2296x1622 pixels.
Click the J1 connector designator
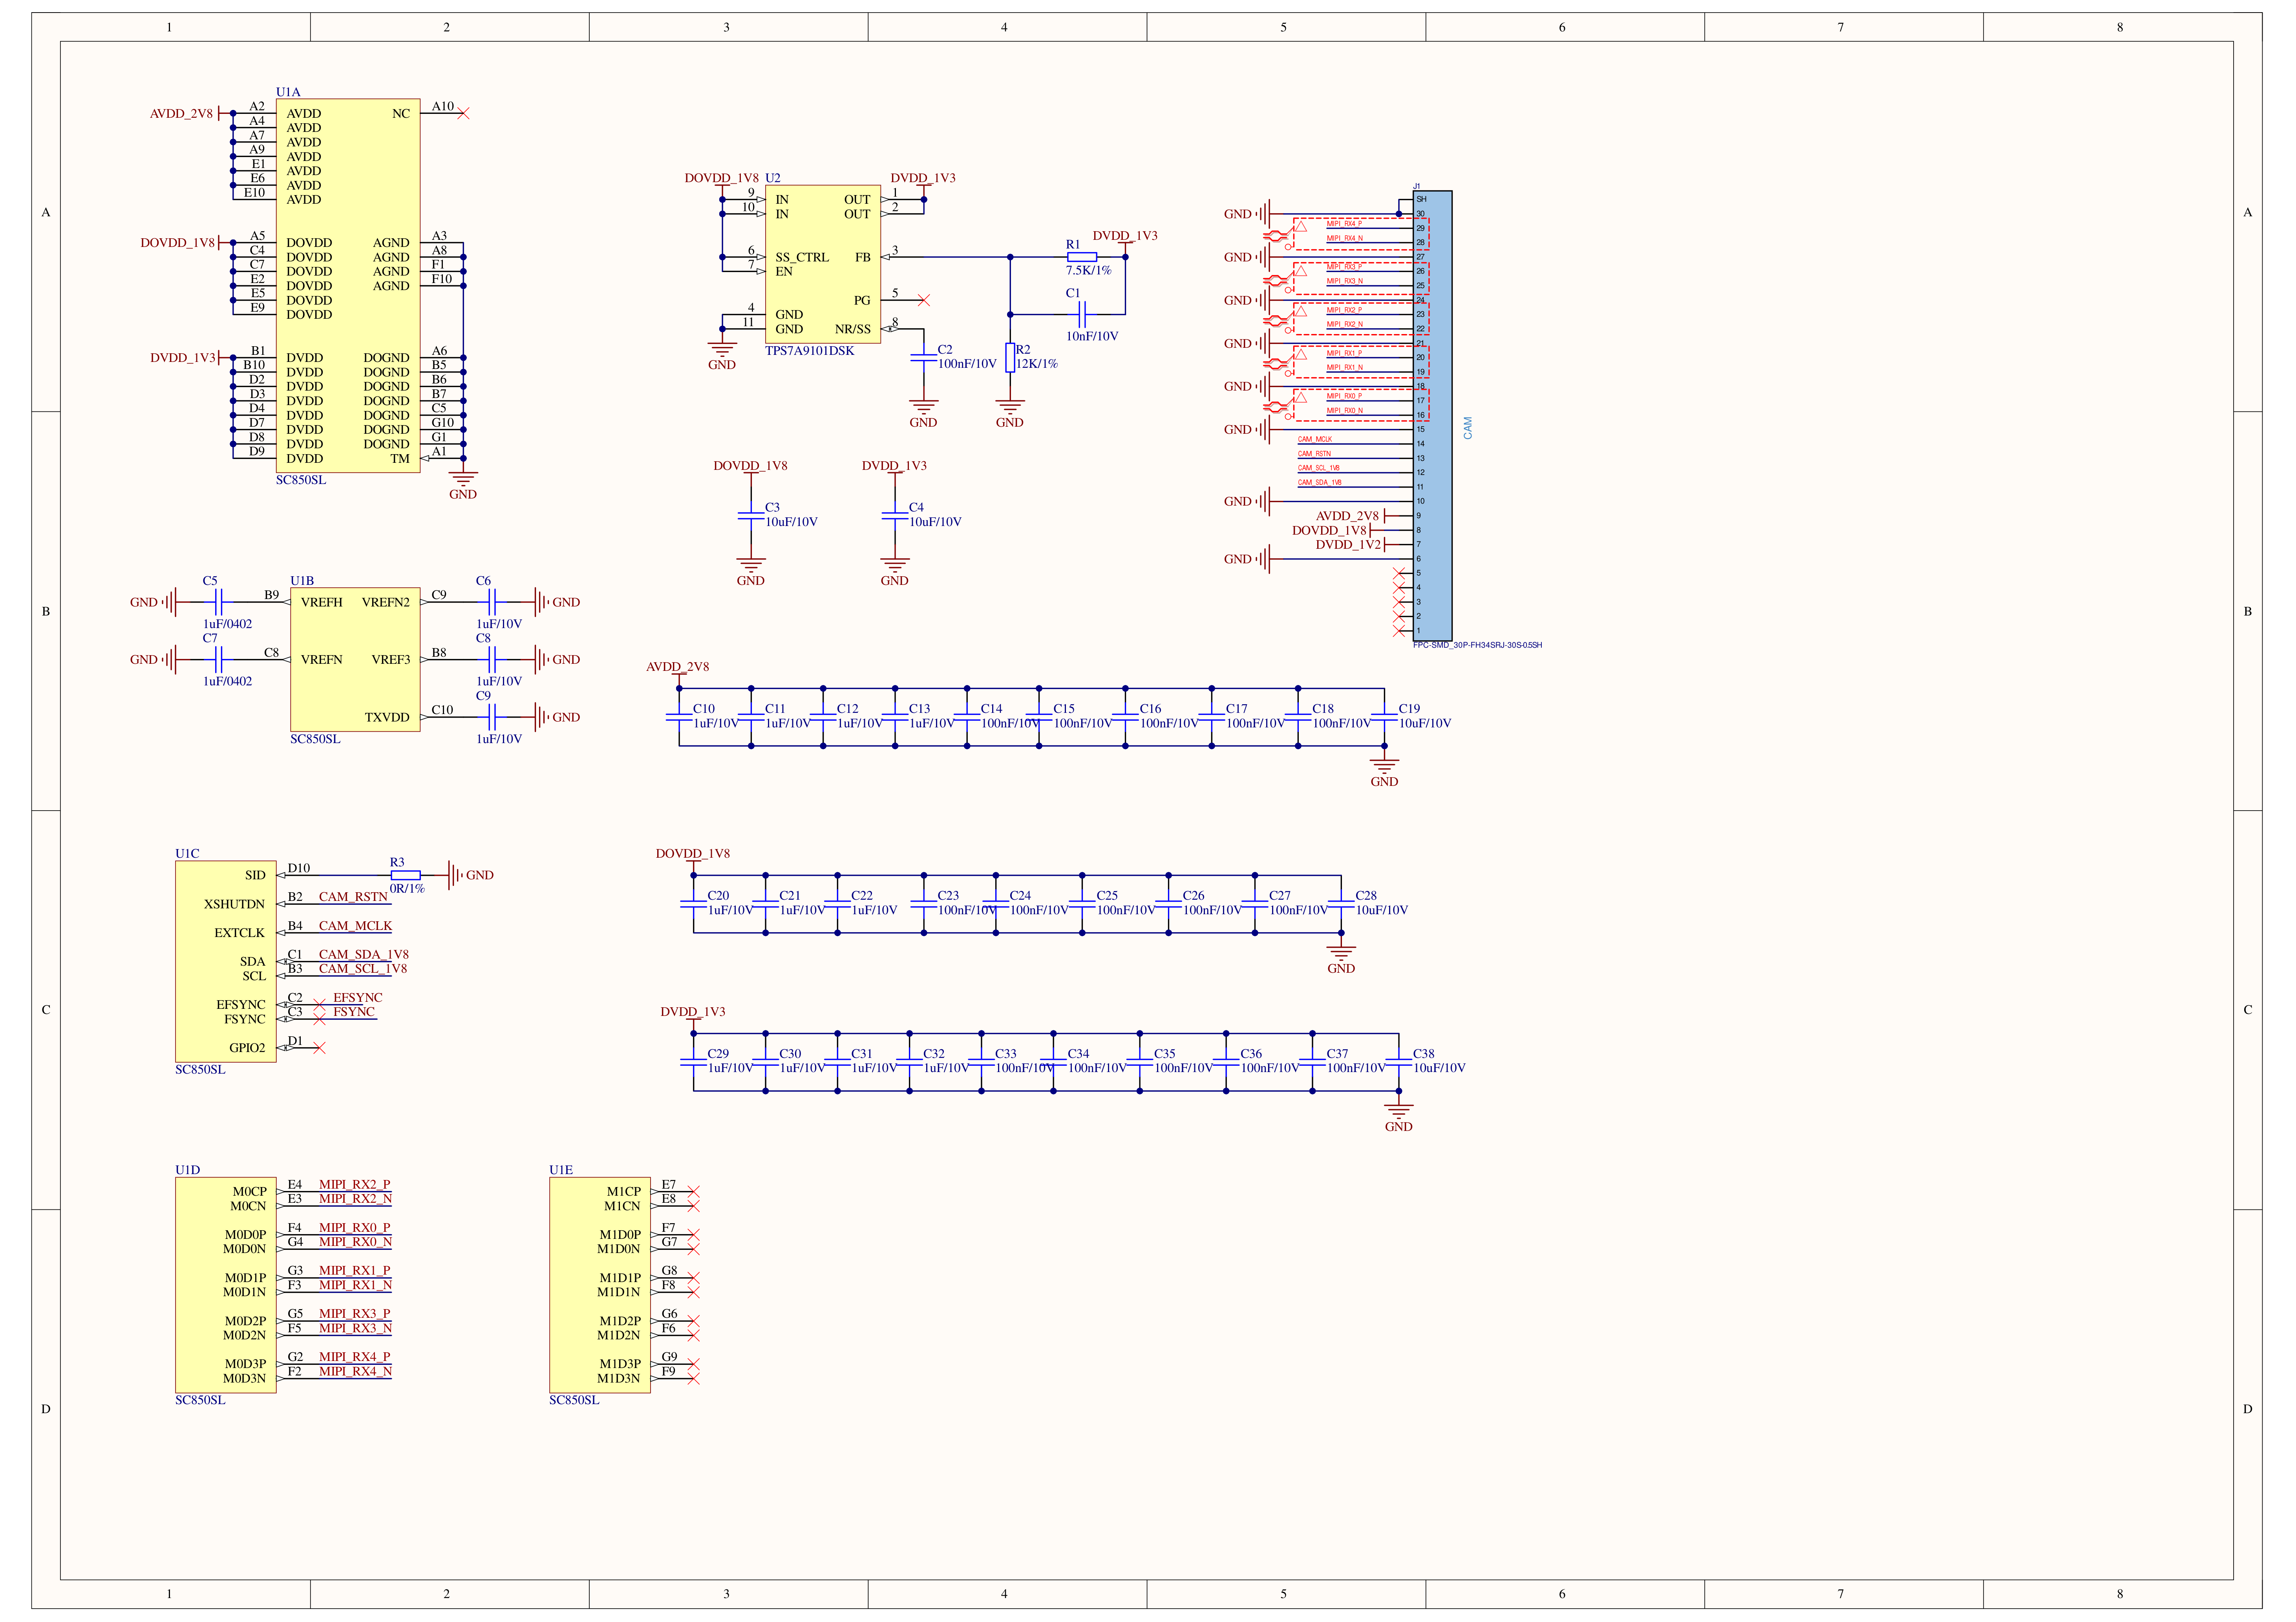click(1417, 187)
